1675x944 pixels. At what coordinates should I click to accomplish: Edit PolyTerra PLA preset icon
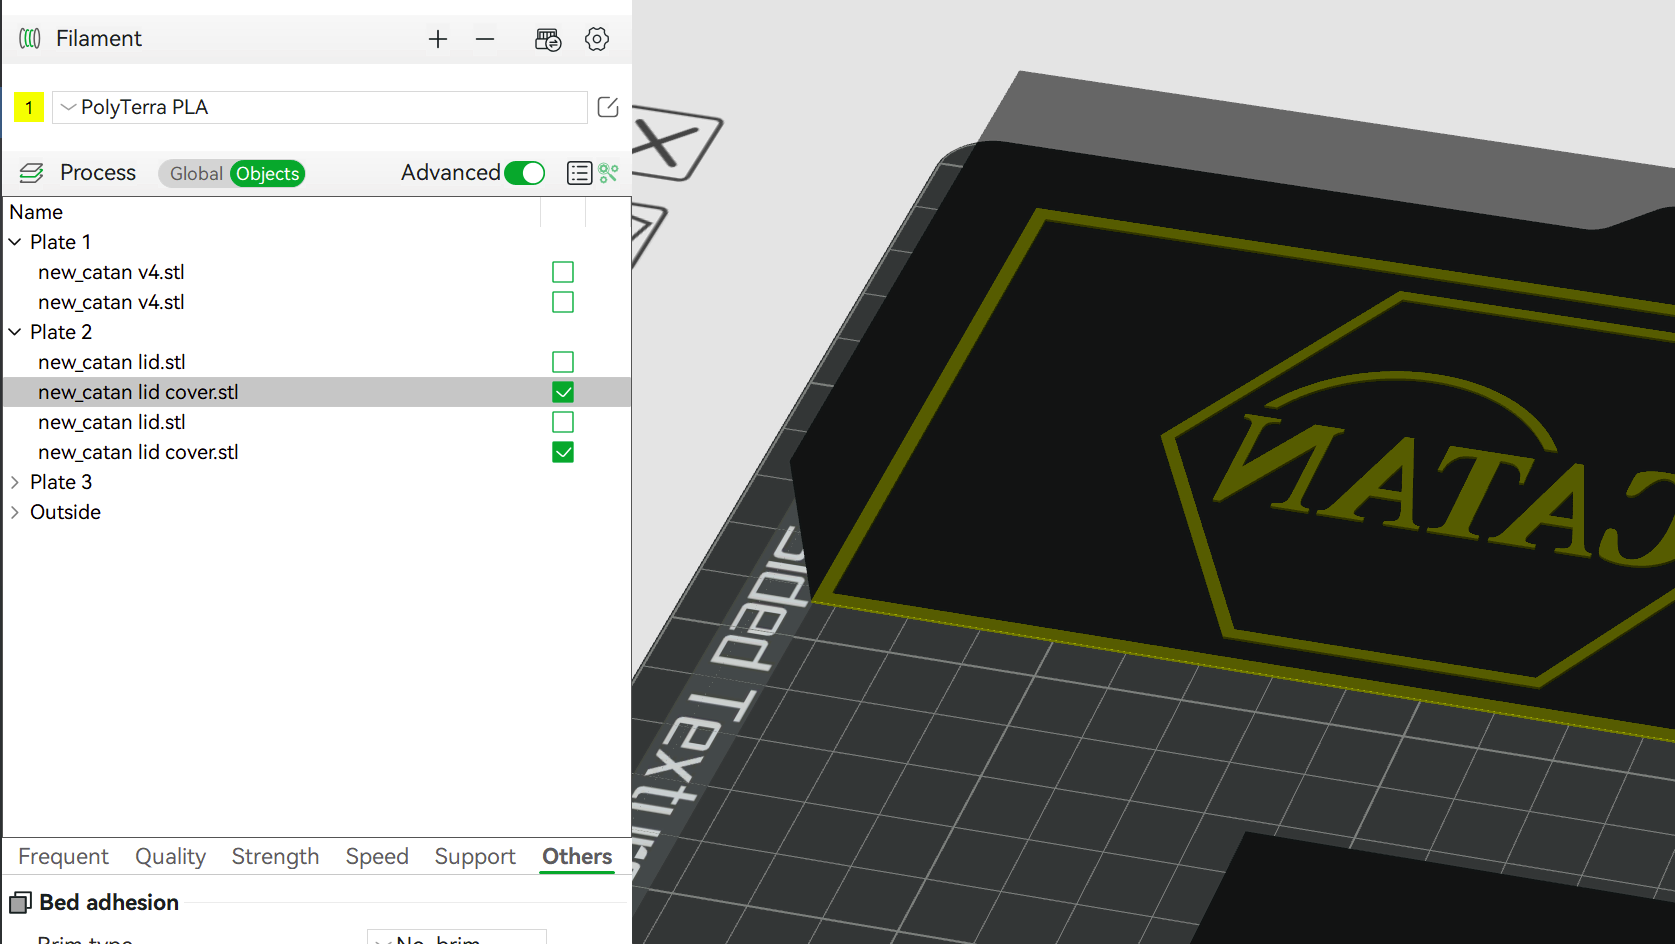pyautogui.click(x=608, y=107)
